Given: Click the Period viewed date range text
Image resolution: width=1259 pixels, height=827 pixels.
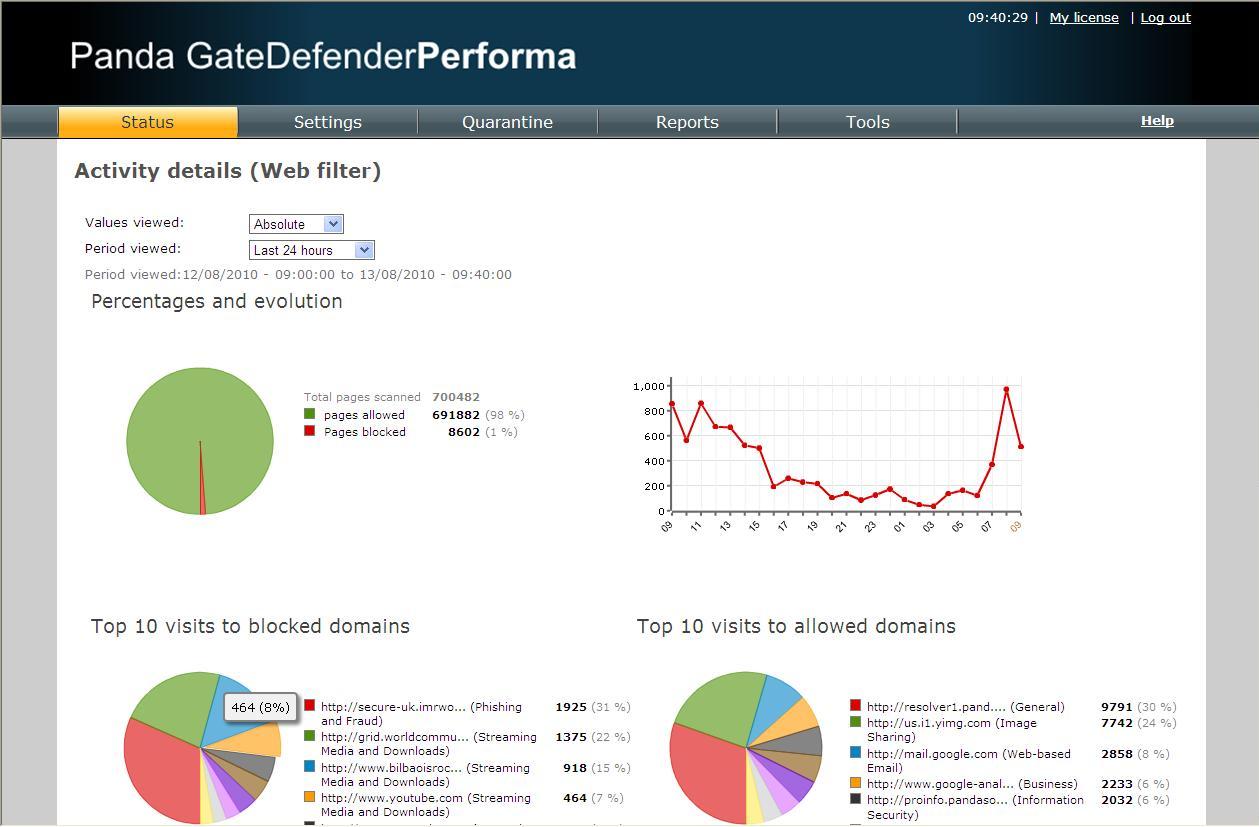Looking at the screenshot, I should tap(298, 275).
